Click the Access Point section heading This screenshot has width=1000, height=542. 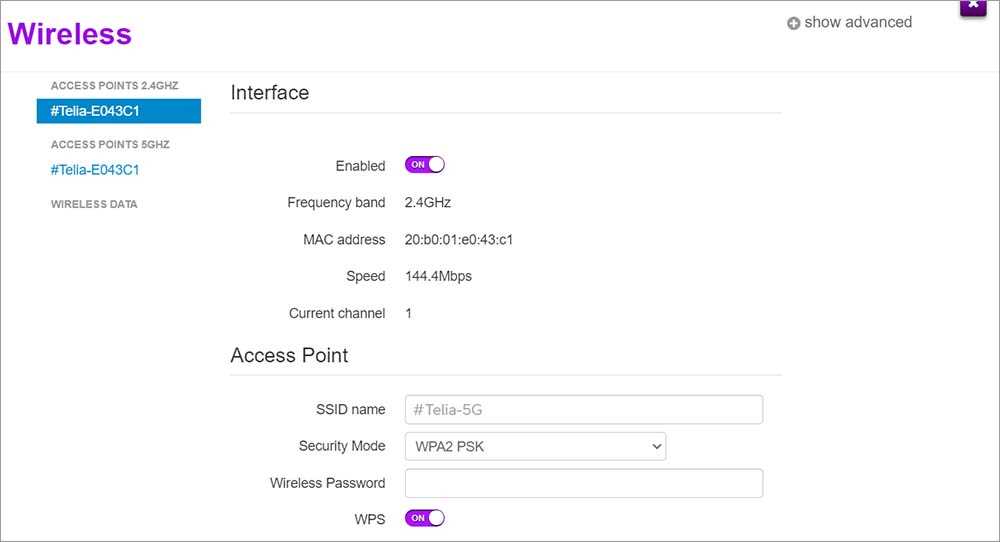(x=290, y=356)
